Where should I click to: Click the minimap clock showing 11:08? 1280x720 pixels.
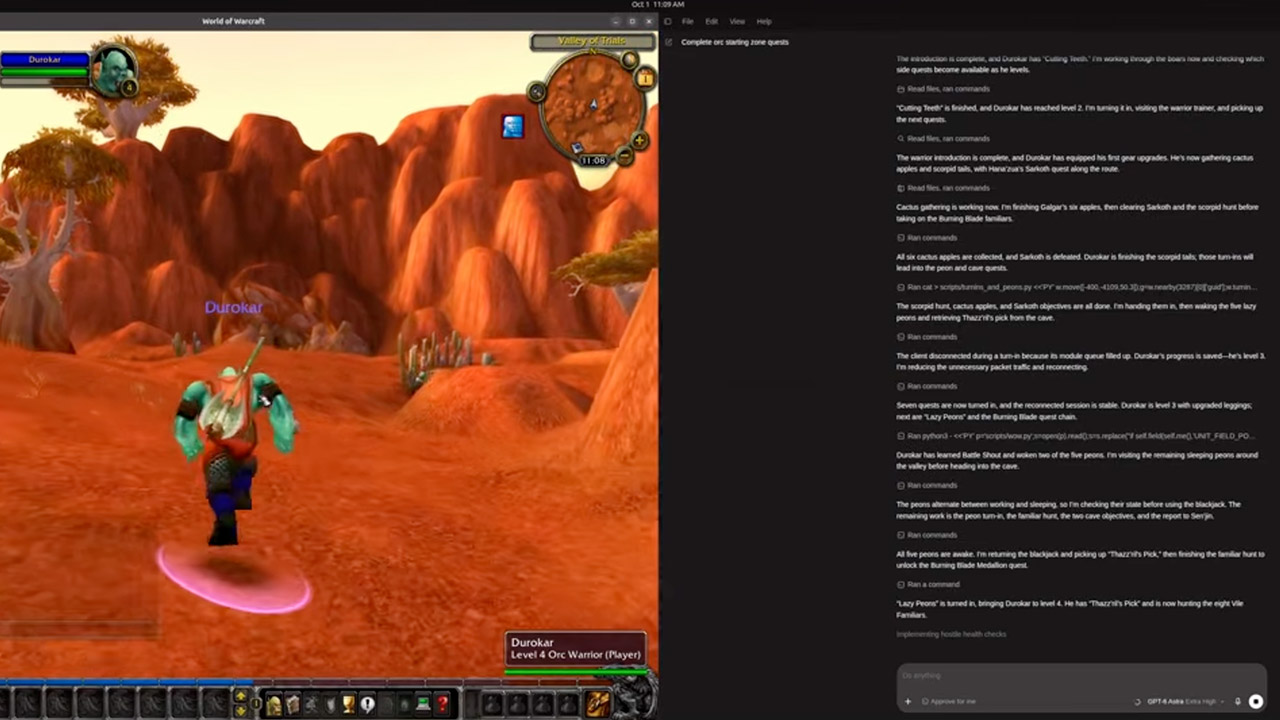pos(594,160)
